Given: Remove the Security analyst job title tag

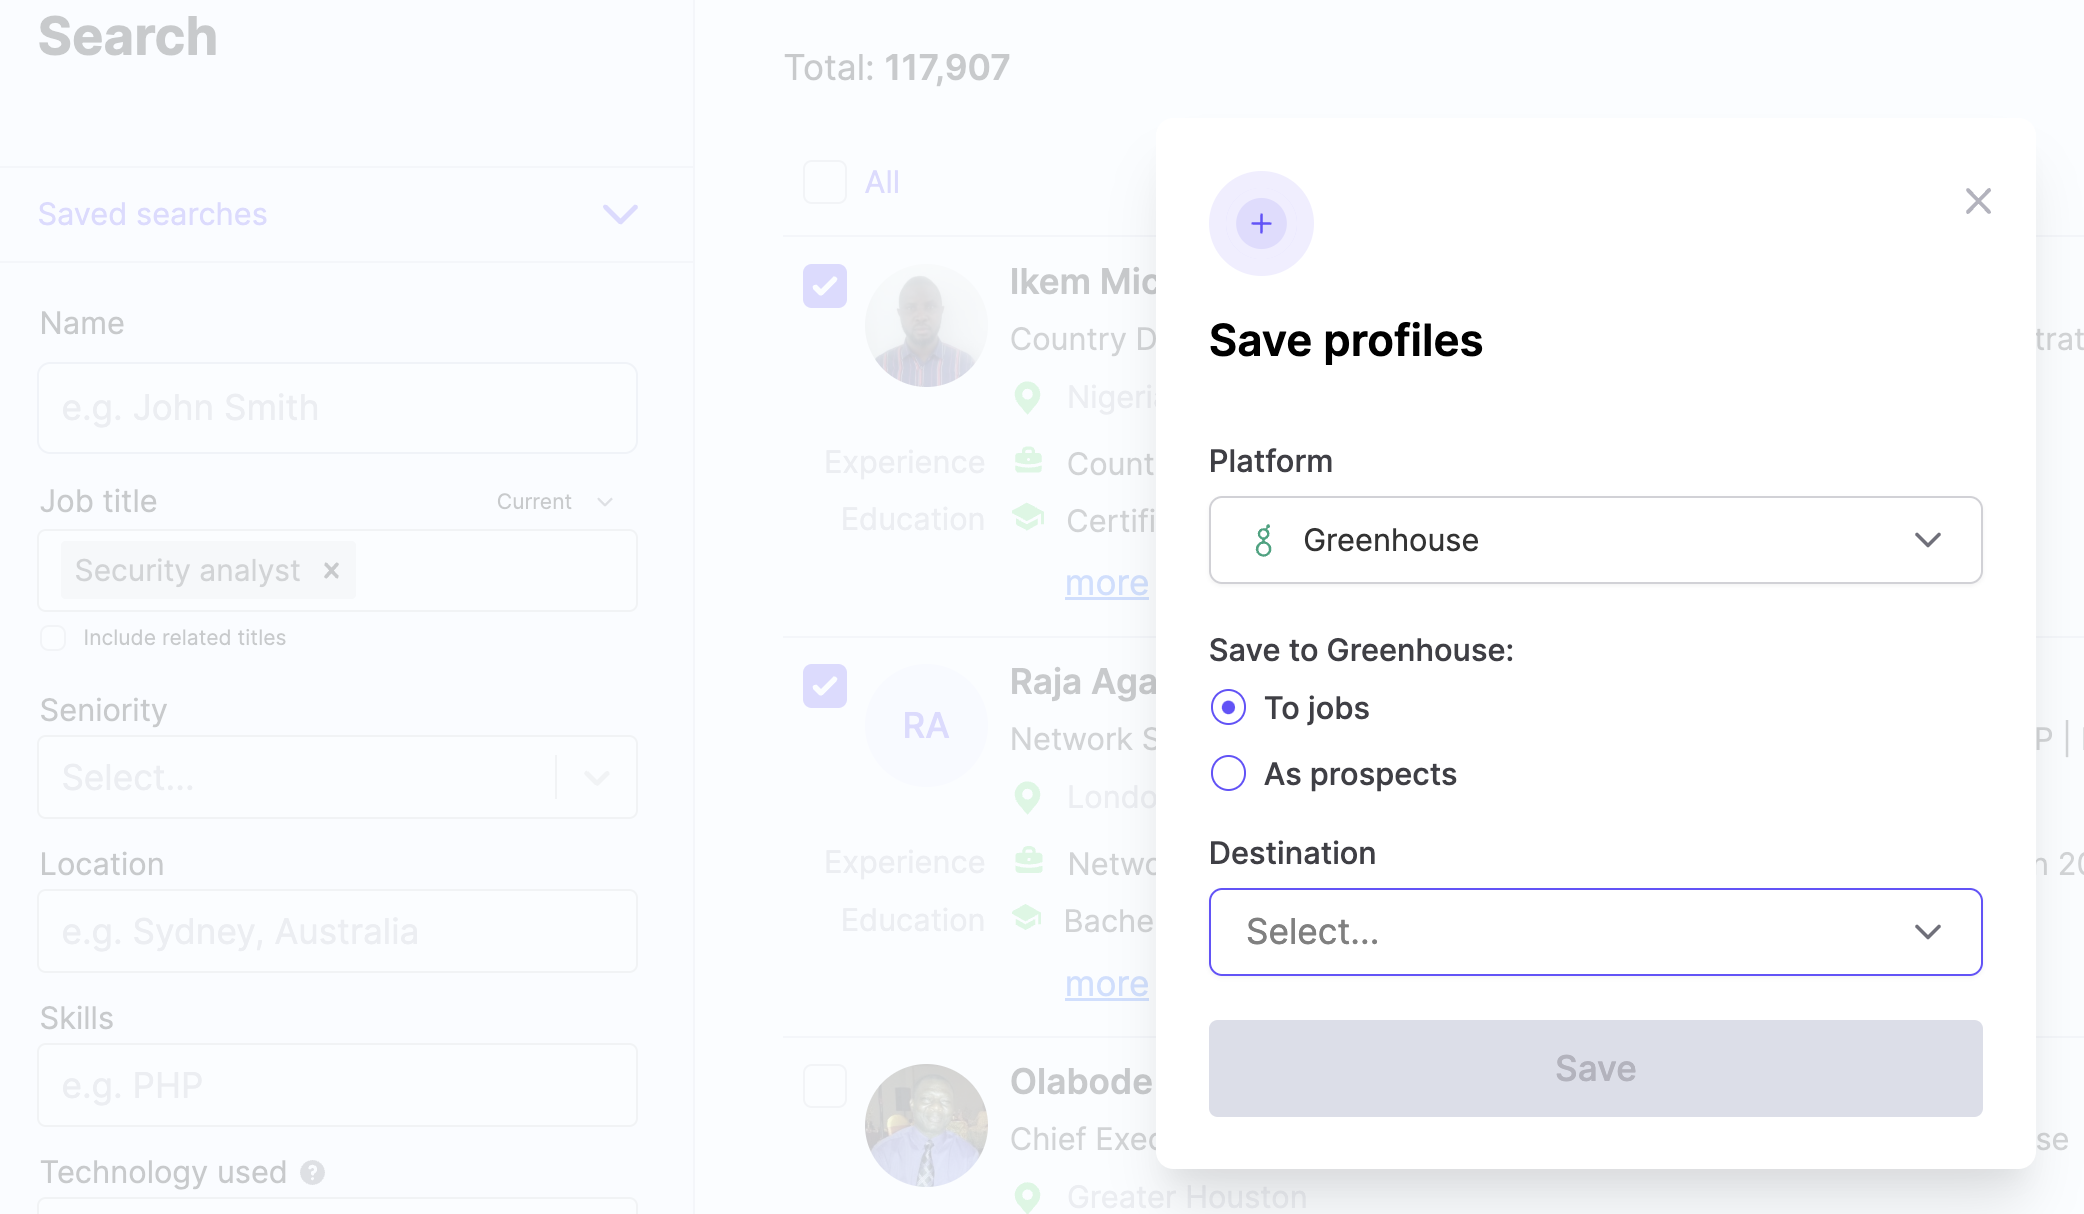Looking at the screenshot, I should tap(331, 570).
